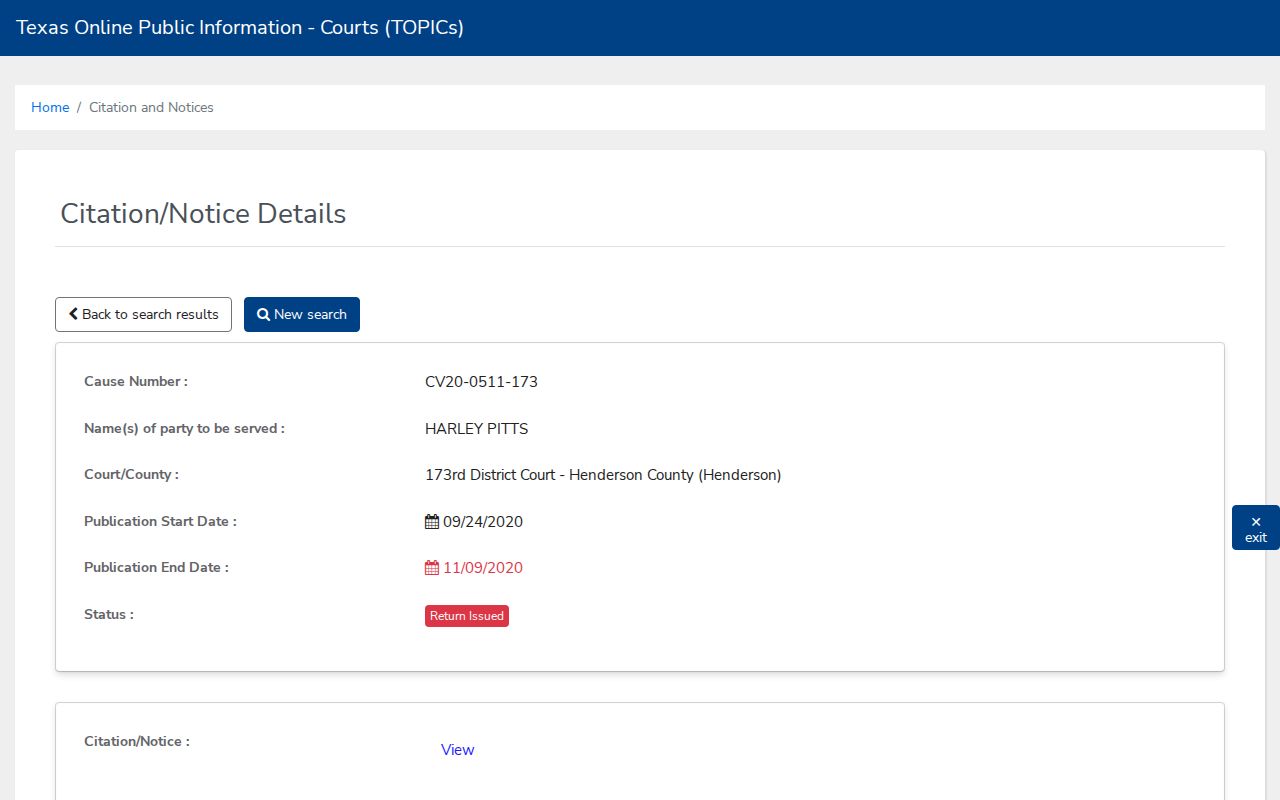Open the View citation link
This screenshot has height=800, width=1280.
coord(457,750)
